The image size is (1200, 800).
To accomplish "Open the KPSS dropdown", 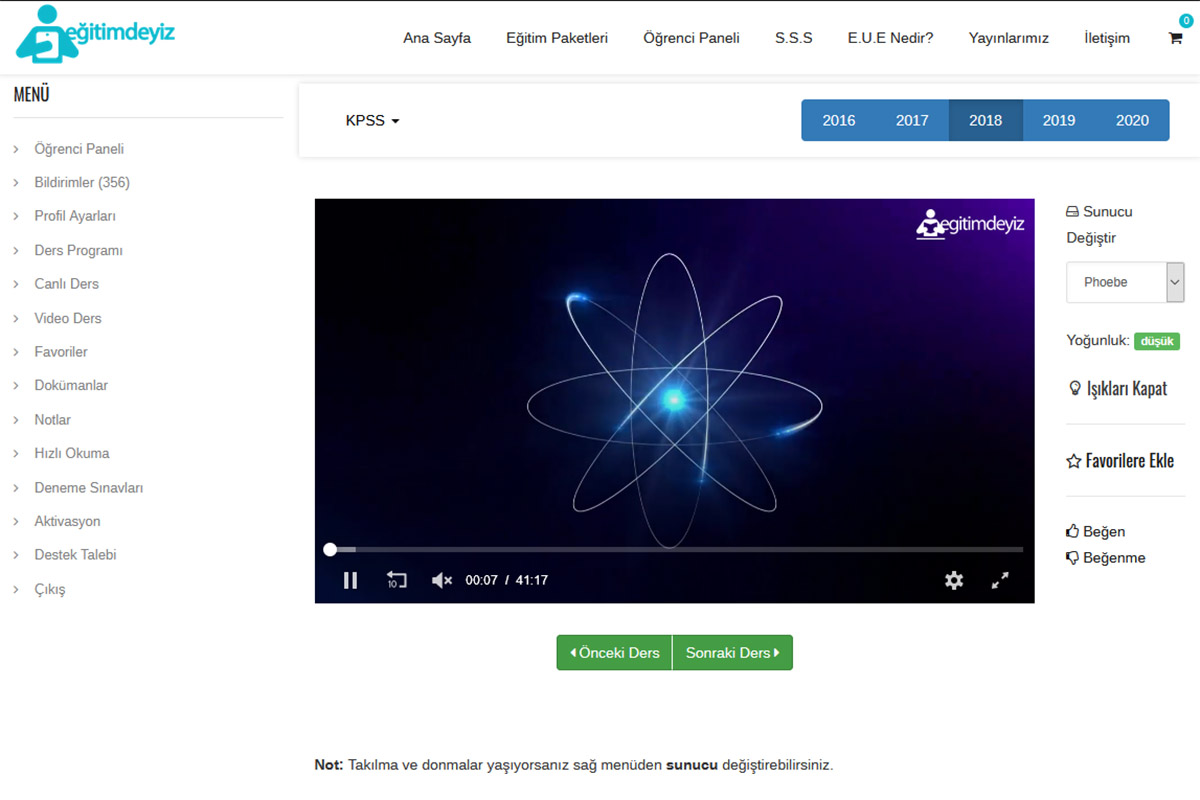I will 372,121.
